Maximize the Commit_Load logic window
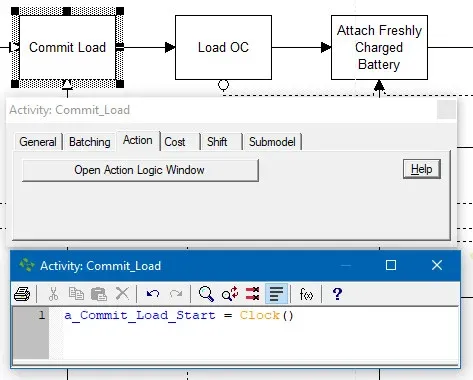Viewport: 473px width, 380px height. 391,265
